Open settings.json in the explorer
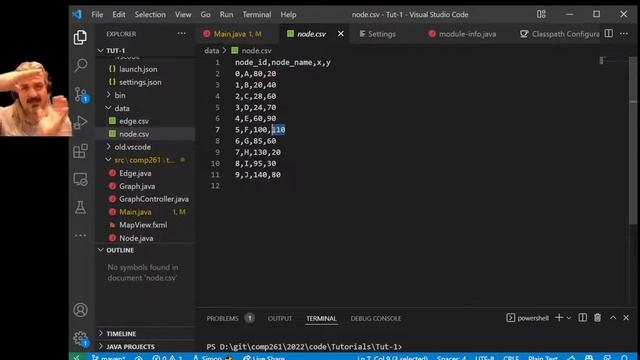This screenshot has height=360, width=640. click(145, 82)
